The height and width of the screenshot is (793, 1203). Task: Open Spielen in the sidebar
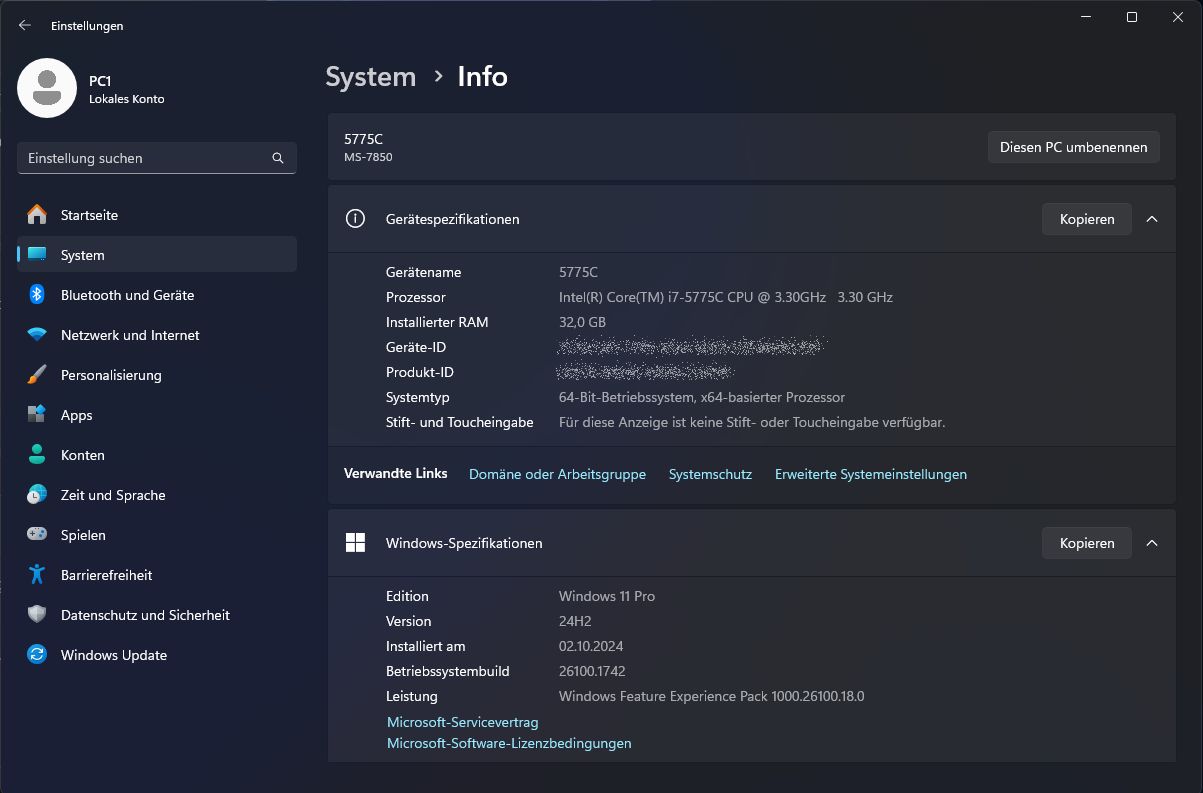pyautogui.click(x=157, y=535)
